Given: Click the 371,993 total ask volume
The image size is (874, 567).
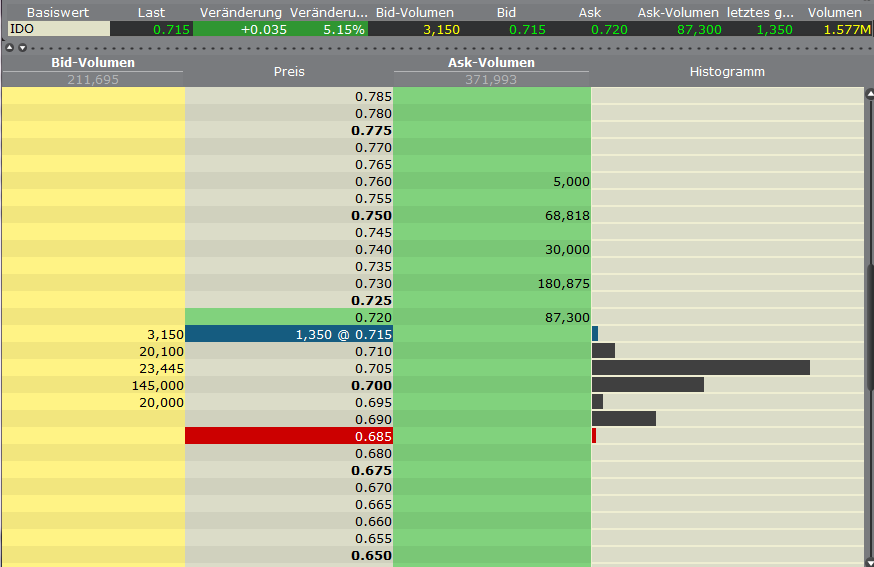Looking at the screenshot, I should tap(491, 80).
